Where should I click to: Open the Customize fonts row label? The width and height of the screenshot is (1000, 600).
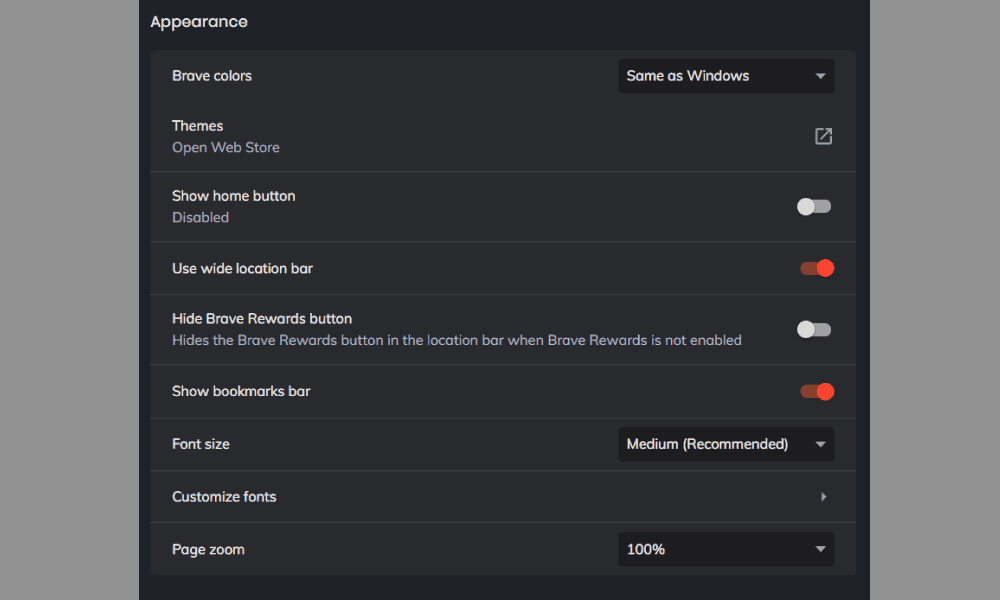224,497
